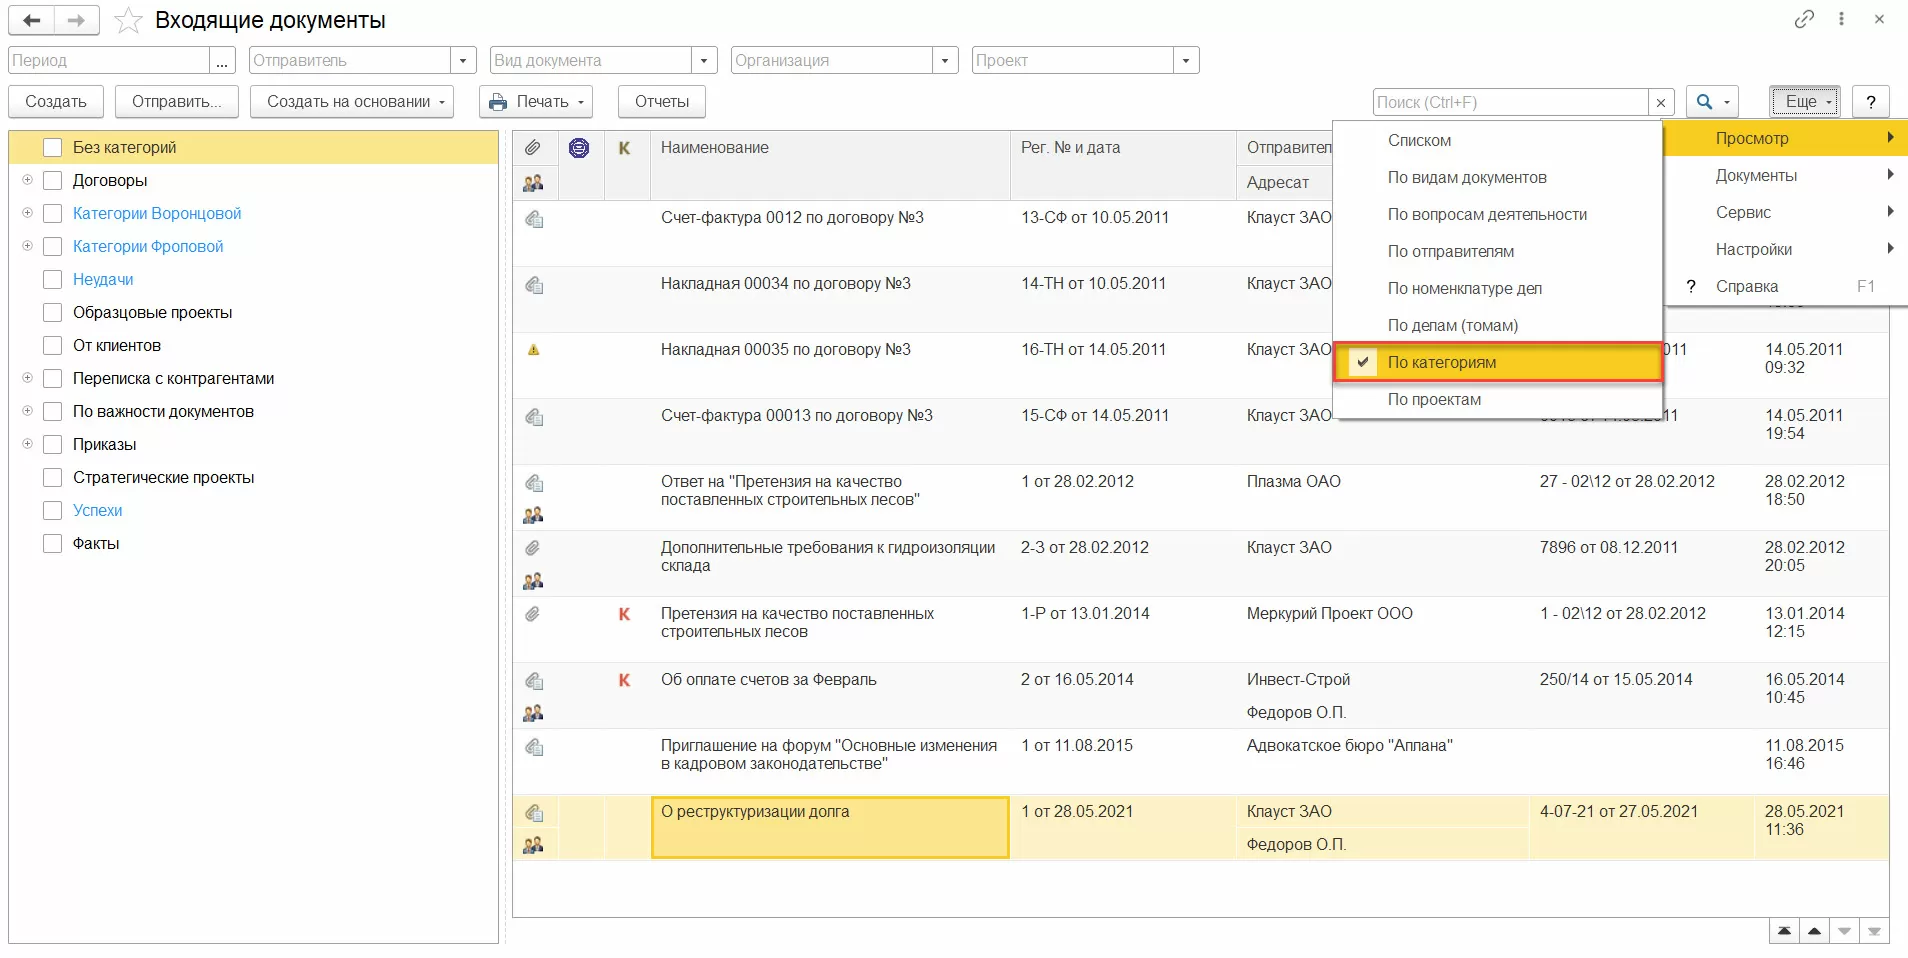1908x958 pixels.
Task: Click the copy link icon
Action: pos(1804,19)
